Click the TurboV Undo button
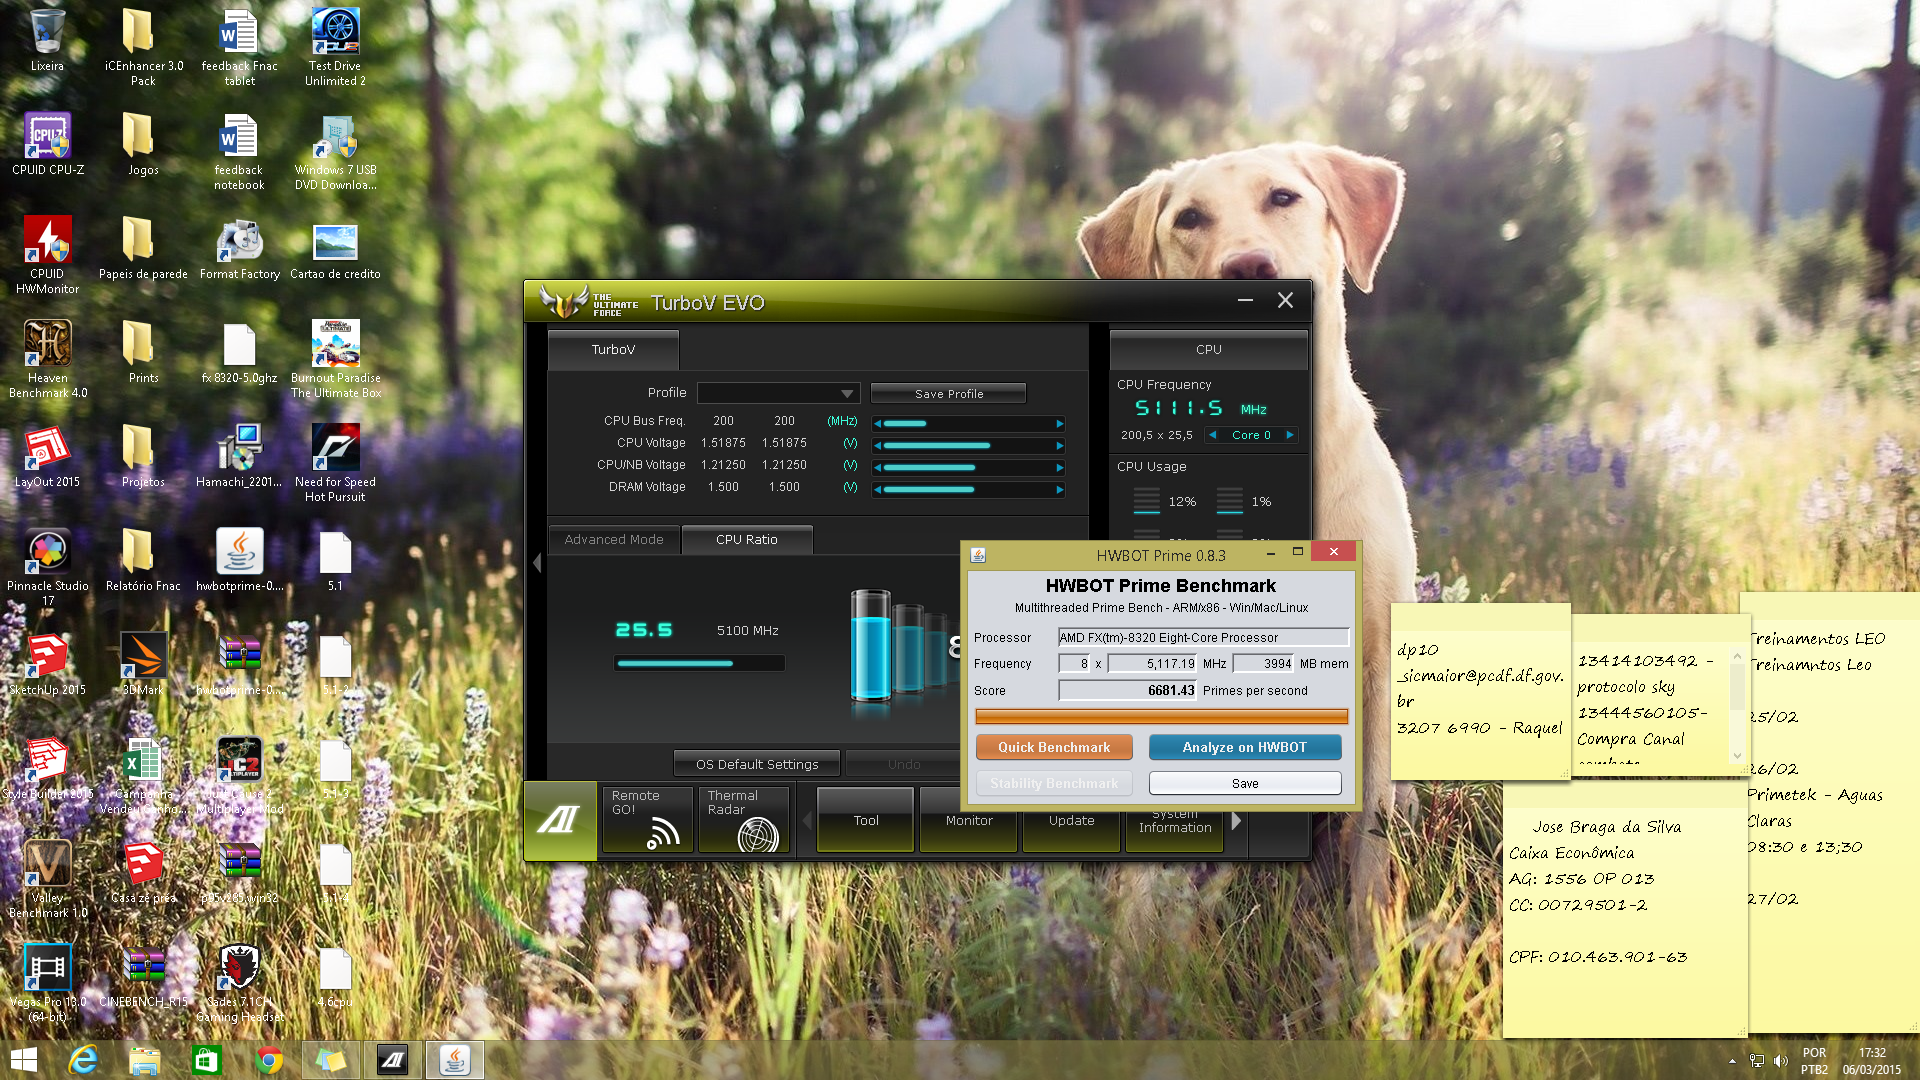Screen dimensions: 1920x1080 coord(904,764)
